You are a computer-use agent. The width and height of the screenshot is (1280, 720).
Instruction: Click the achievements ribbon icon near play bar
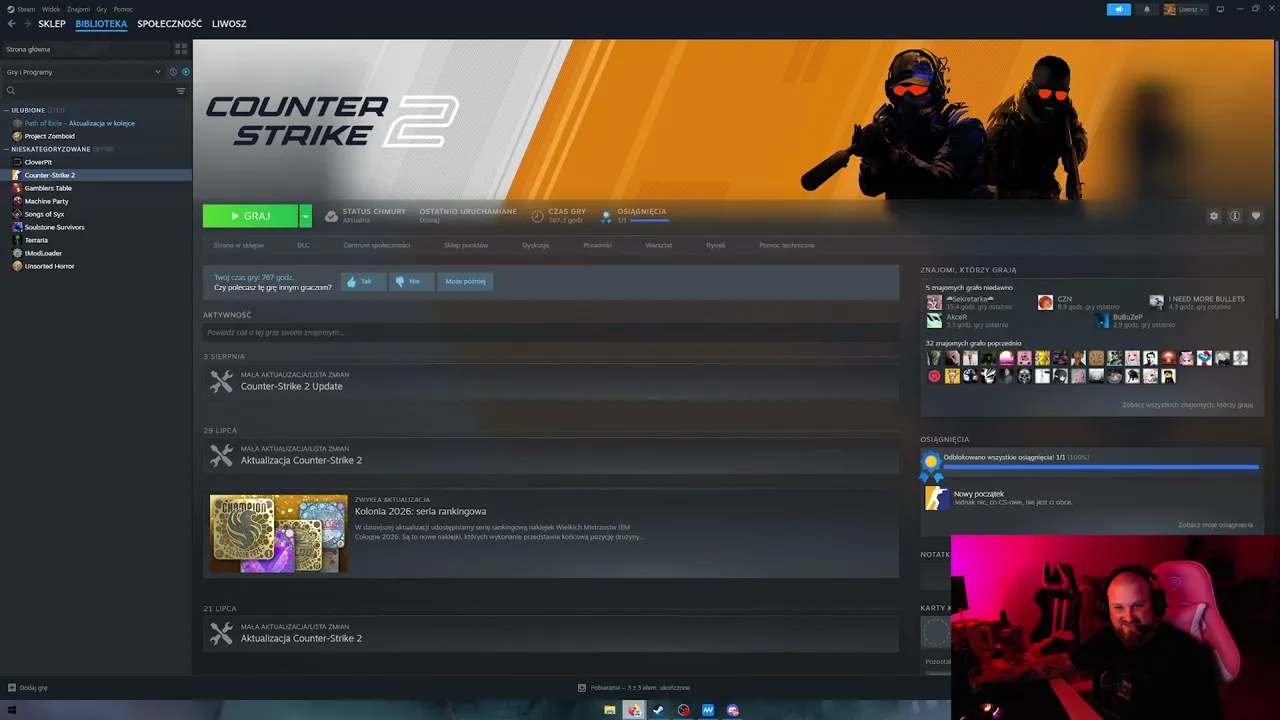click(606, 216)
